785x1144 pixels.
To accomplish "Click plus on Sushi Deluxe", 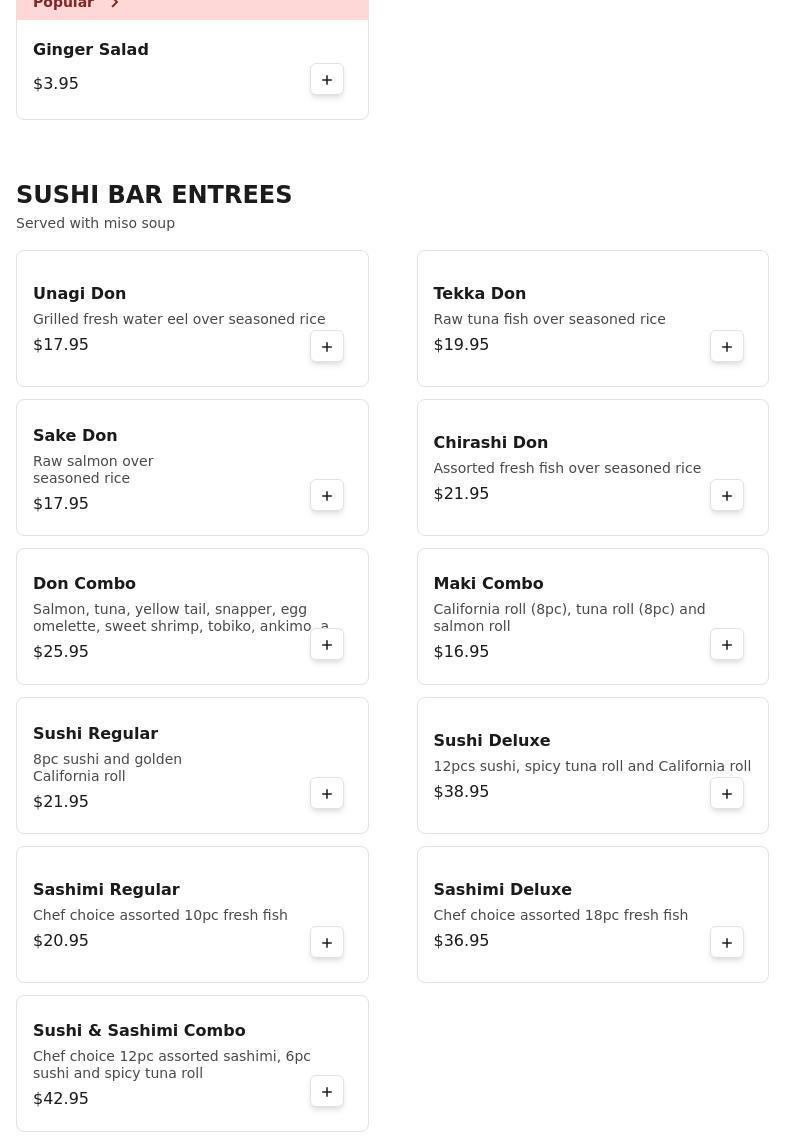I will (x=727, y=794).
